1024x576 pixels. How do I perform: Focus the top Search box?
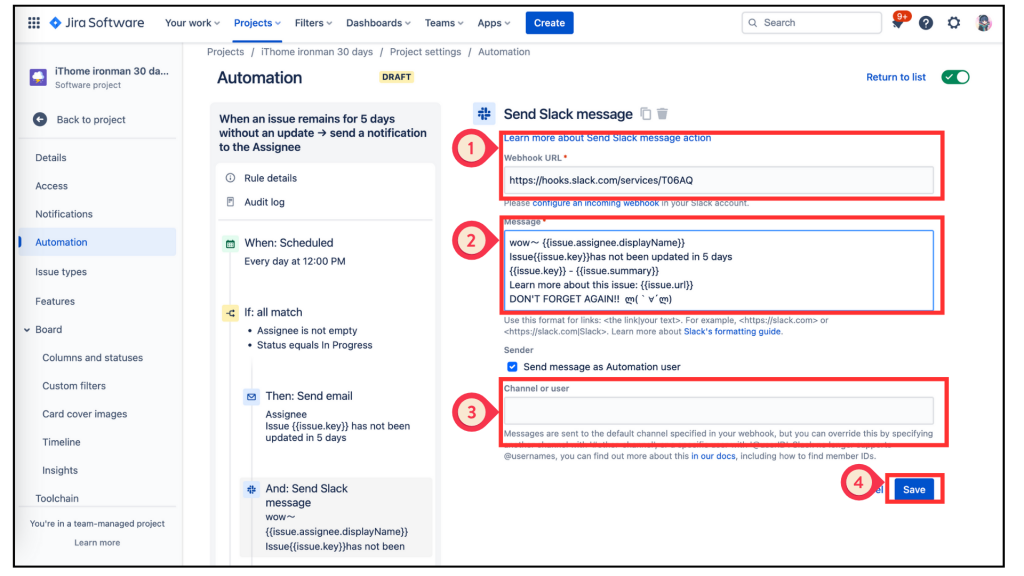pyautogui.click(x=812, y=23)
